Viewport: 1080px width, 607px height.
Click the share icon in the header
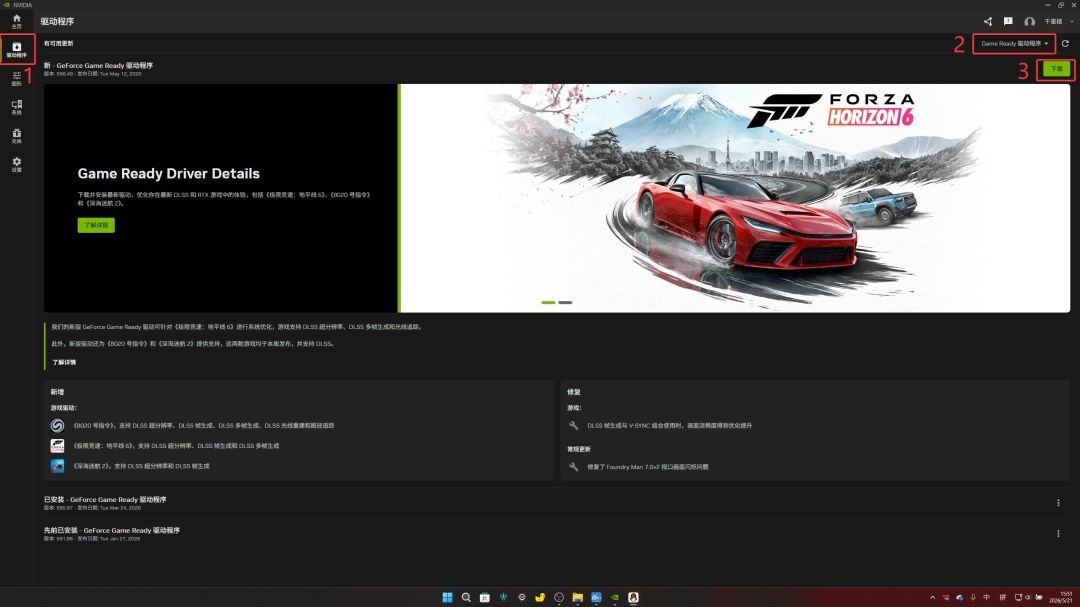[x=988, y=21]
